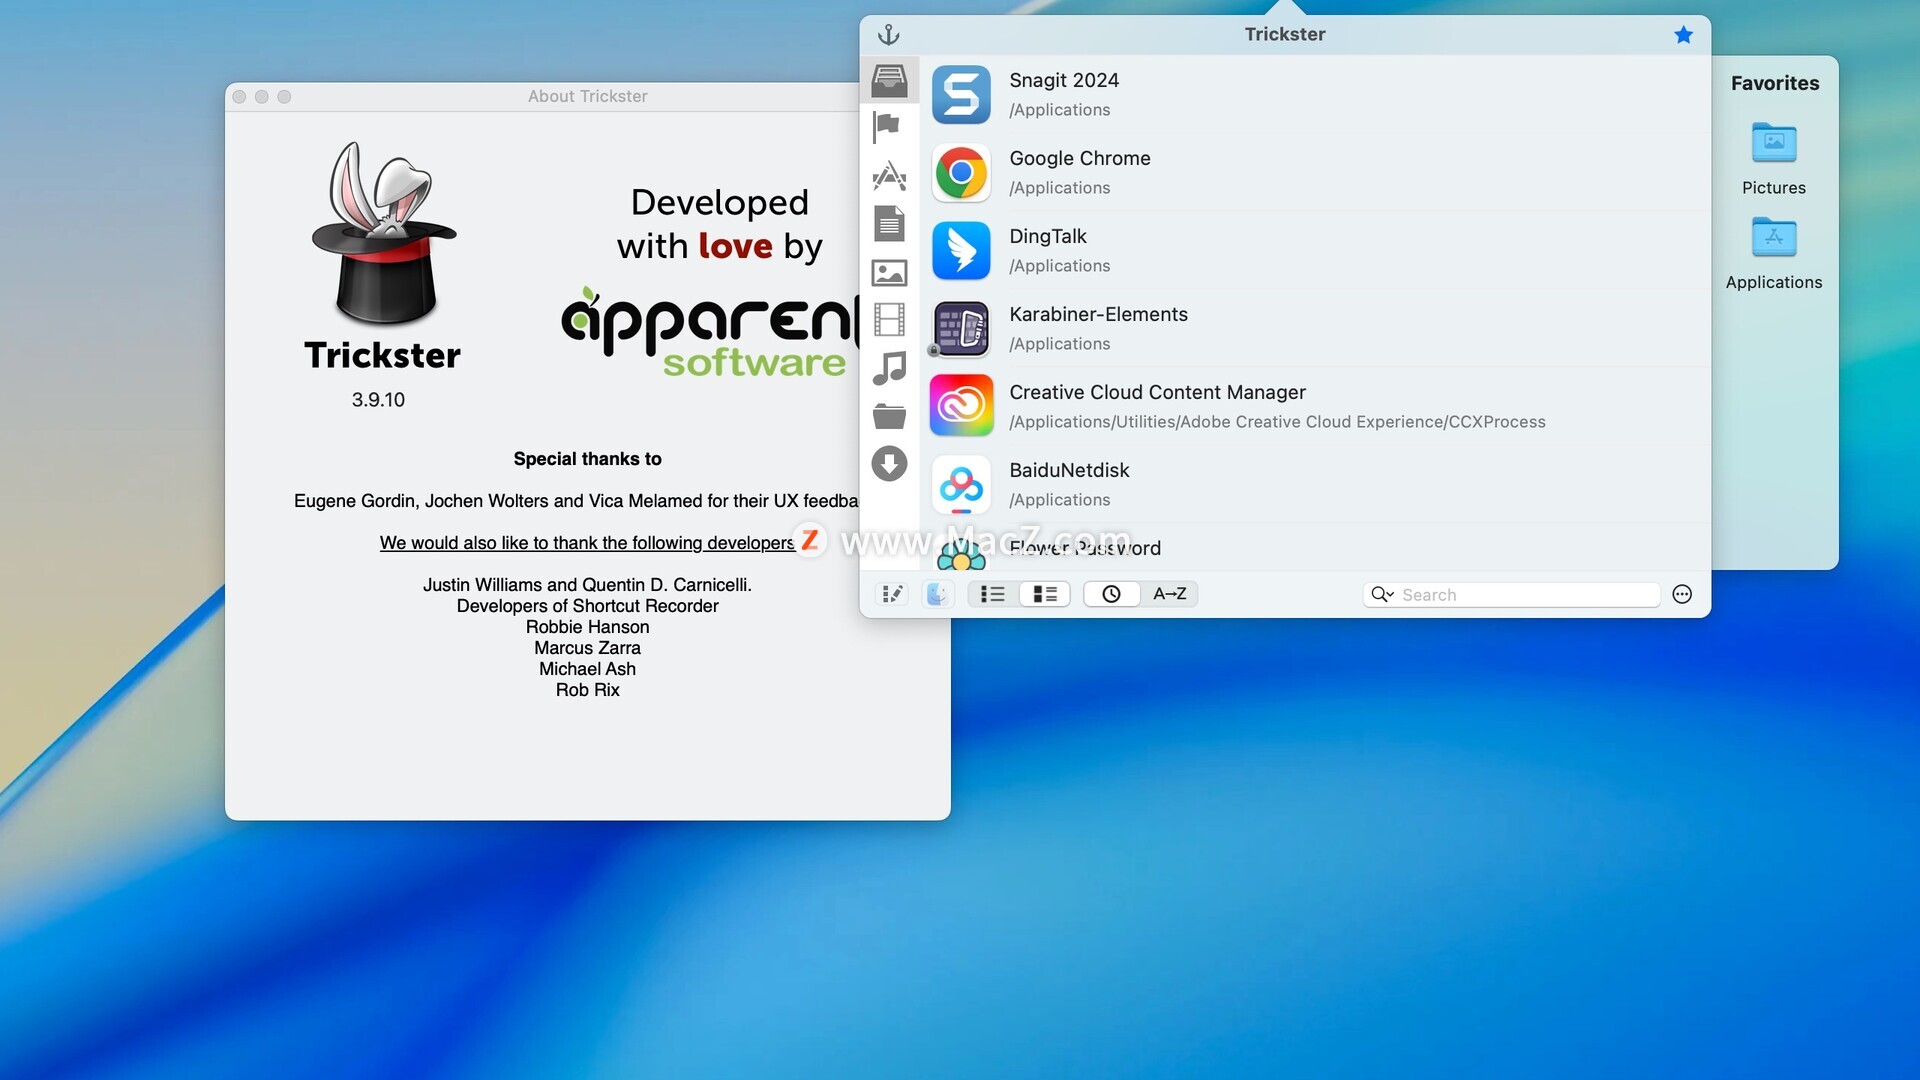This screenshot has width=1920, height=1080.
Task: Select the Images filter in sidebar
Action: (x=889, y=272)
